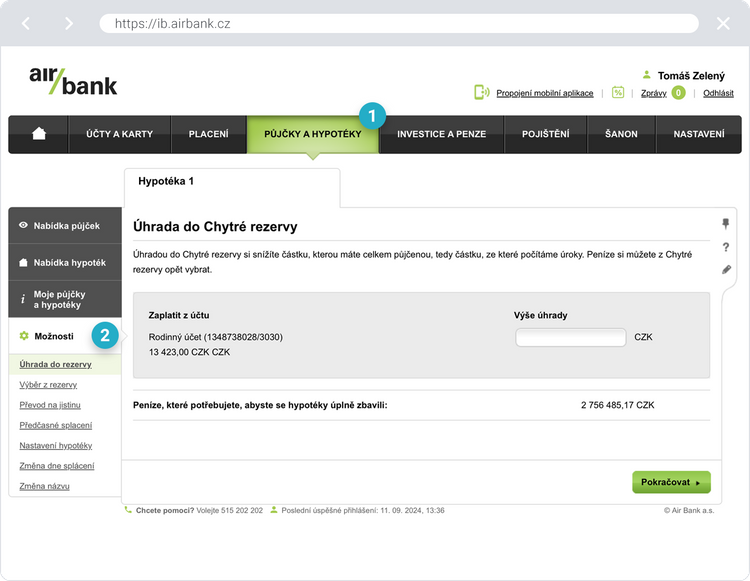Viewport: 750px width, 581px height.
Task: Click the Air Bank logo
Action: click(73, 80)
